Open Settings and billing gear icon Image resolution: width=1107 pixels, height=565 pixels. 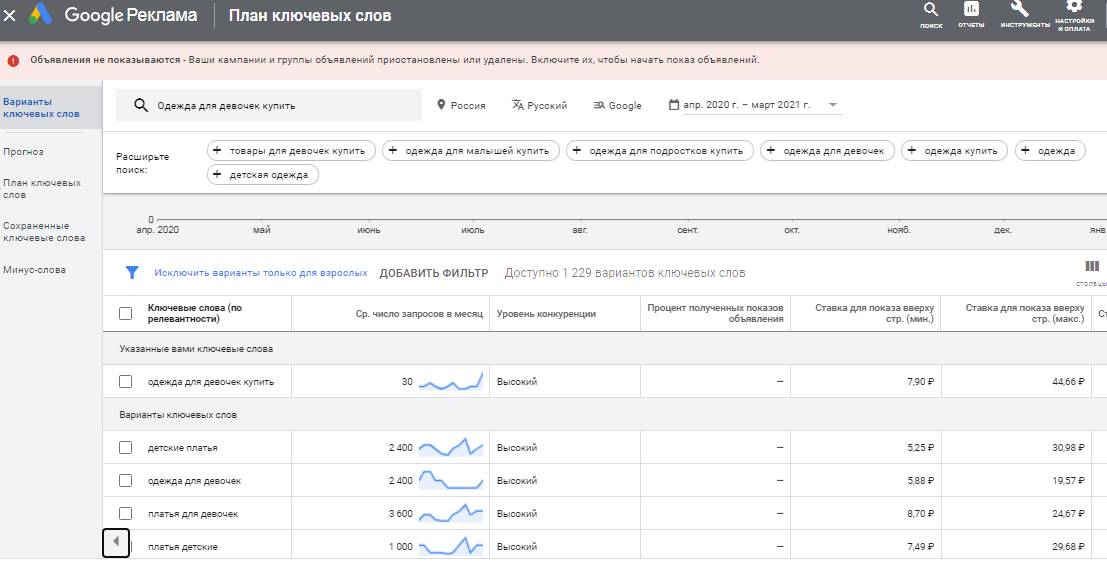(x=1074, y=10)
